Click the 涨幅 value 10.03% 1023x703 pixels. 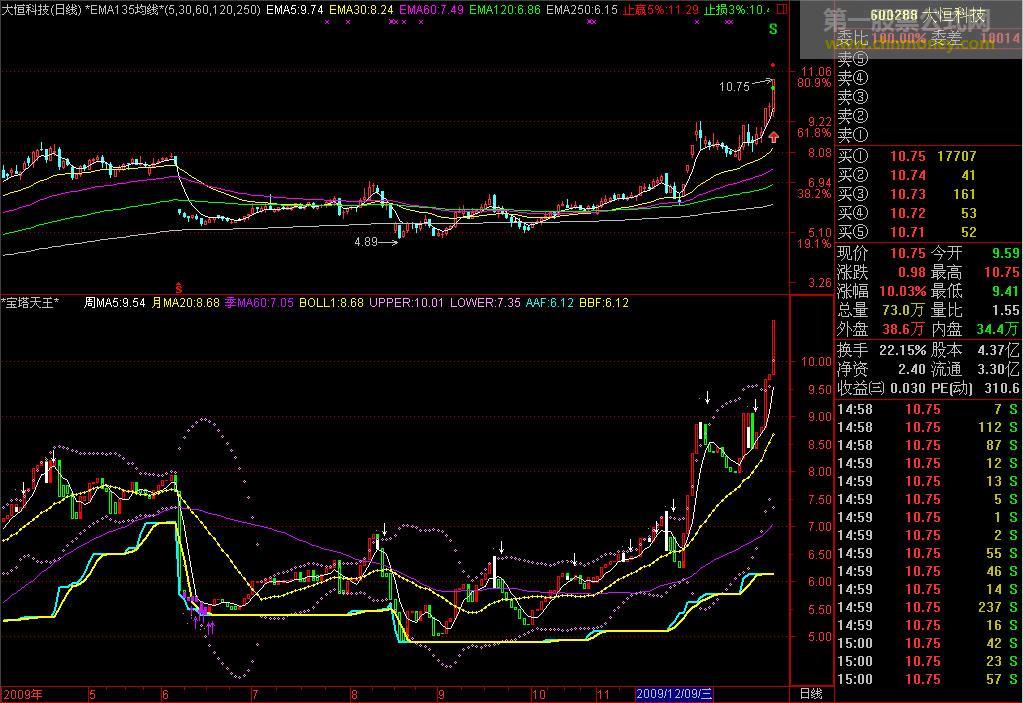(x=902, y=291)
